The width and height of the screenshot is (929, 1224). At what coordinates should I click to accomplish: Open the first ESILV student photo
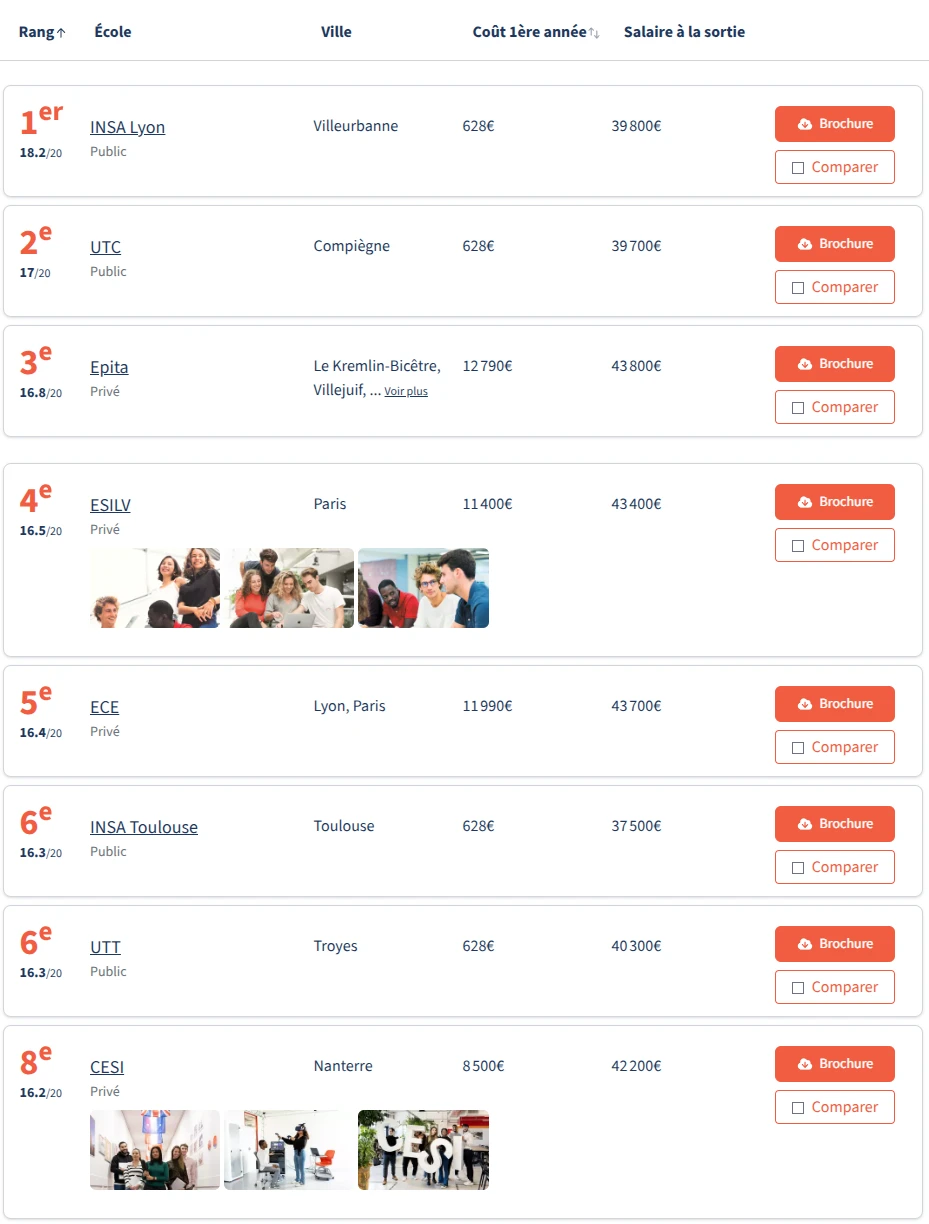[155, 588]
